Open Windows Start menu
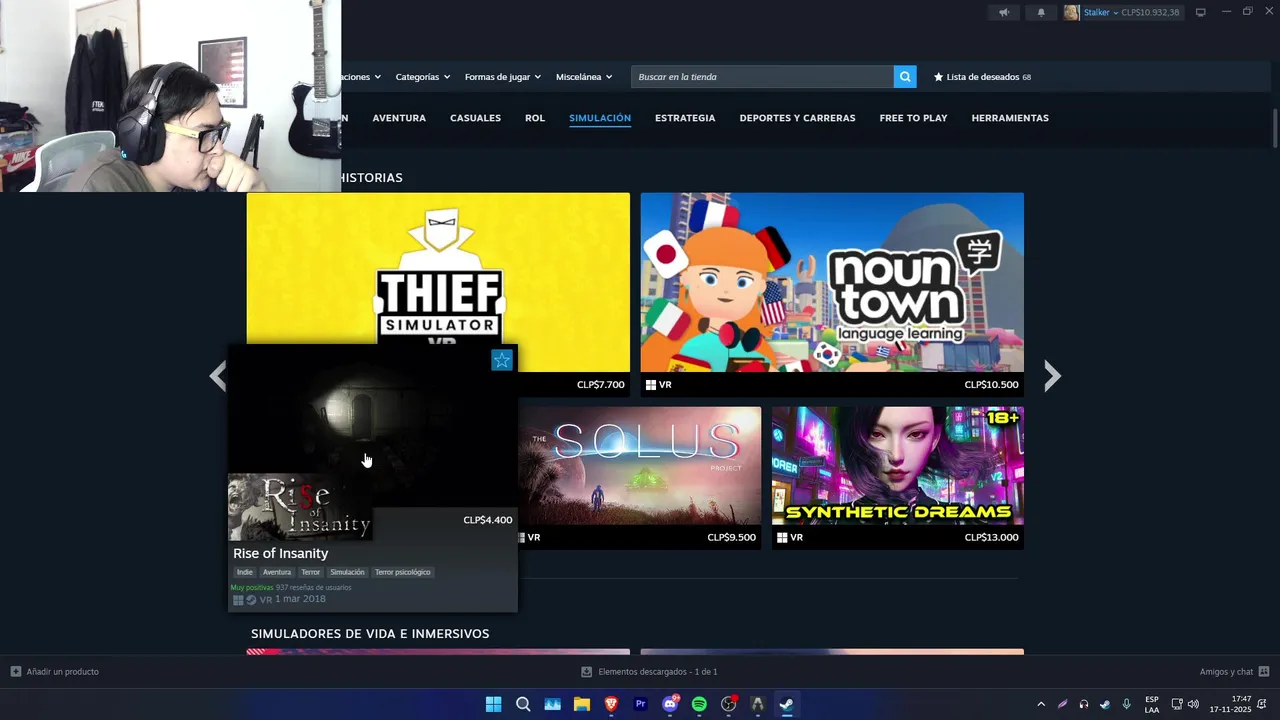Screen dimensions: 1280x720 pos(493,704)
